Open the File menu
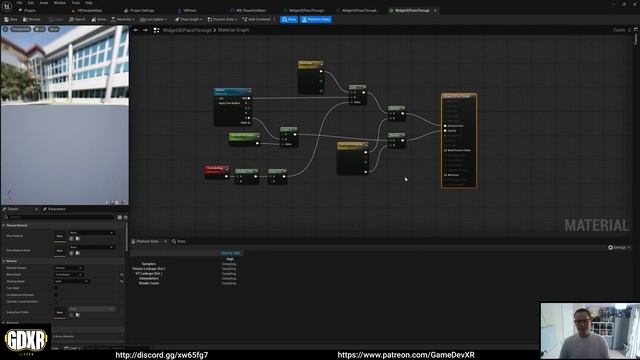 19,3
